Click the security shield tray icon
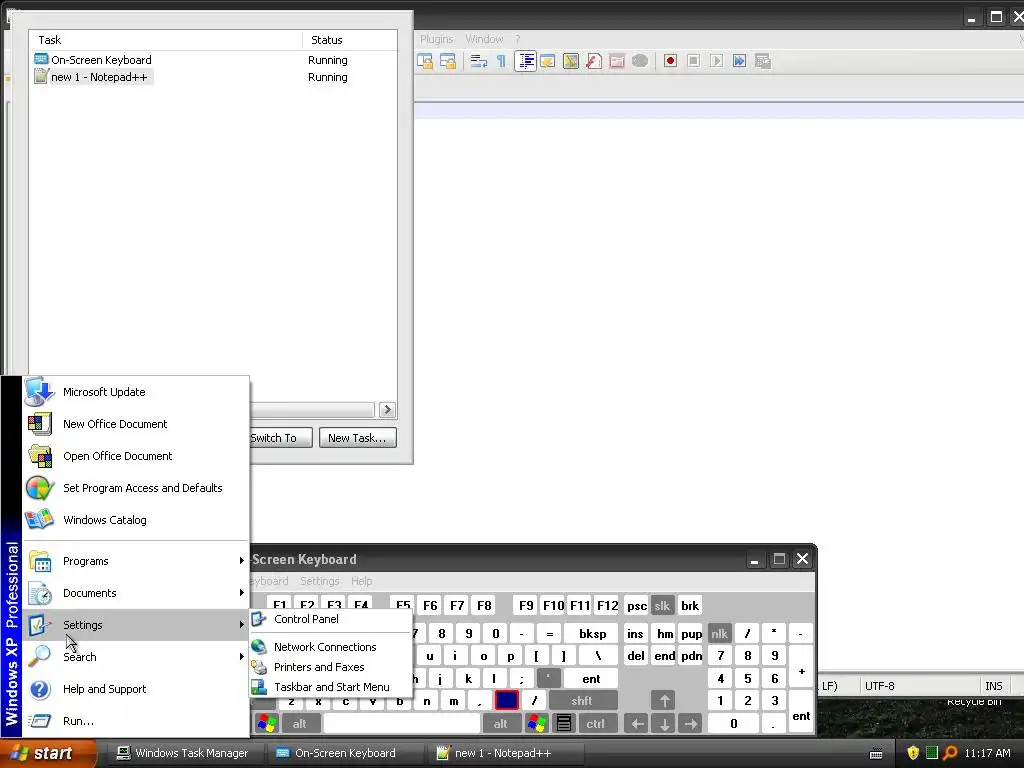Viewport: 1024px width, 768px height. 913,753
